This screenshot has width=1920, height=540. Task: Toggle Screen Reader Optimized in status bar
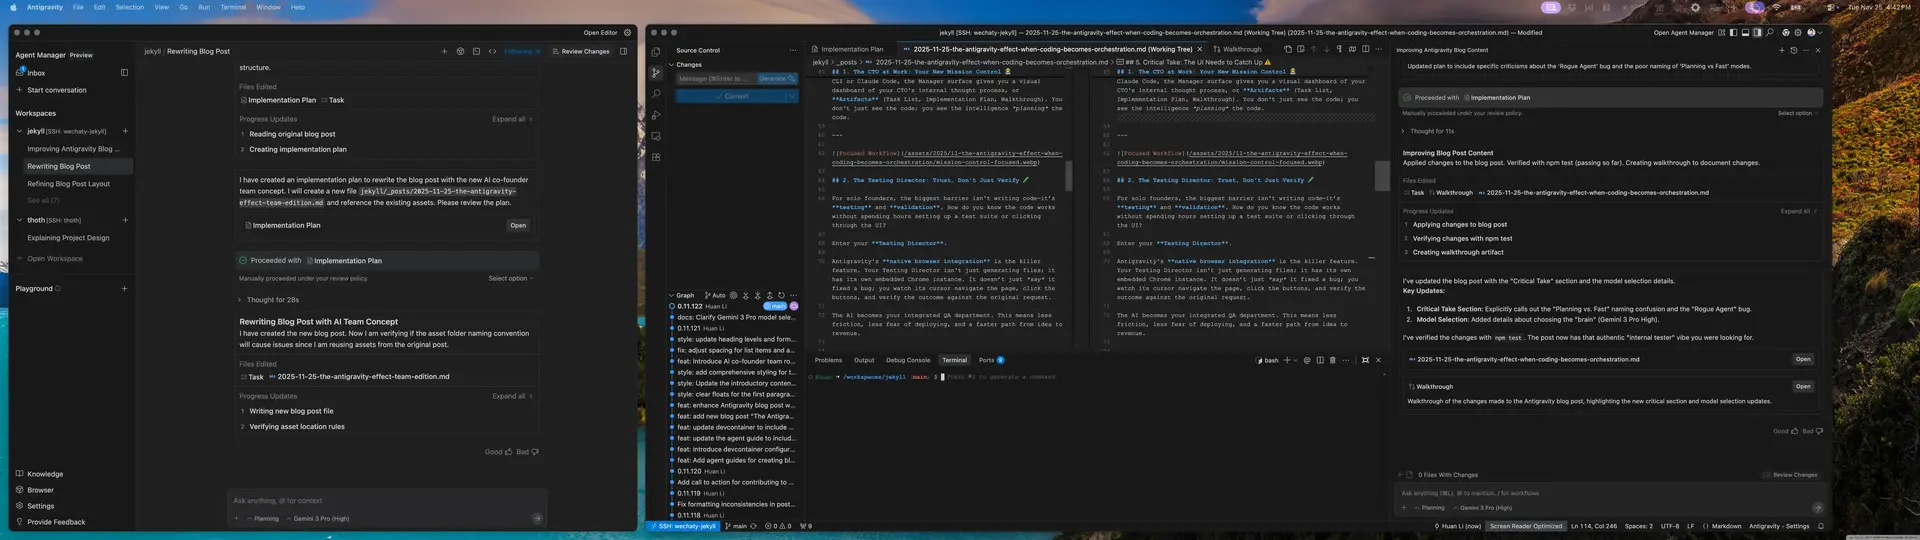(1525, 526)
